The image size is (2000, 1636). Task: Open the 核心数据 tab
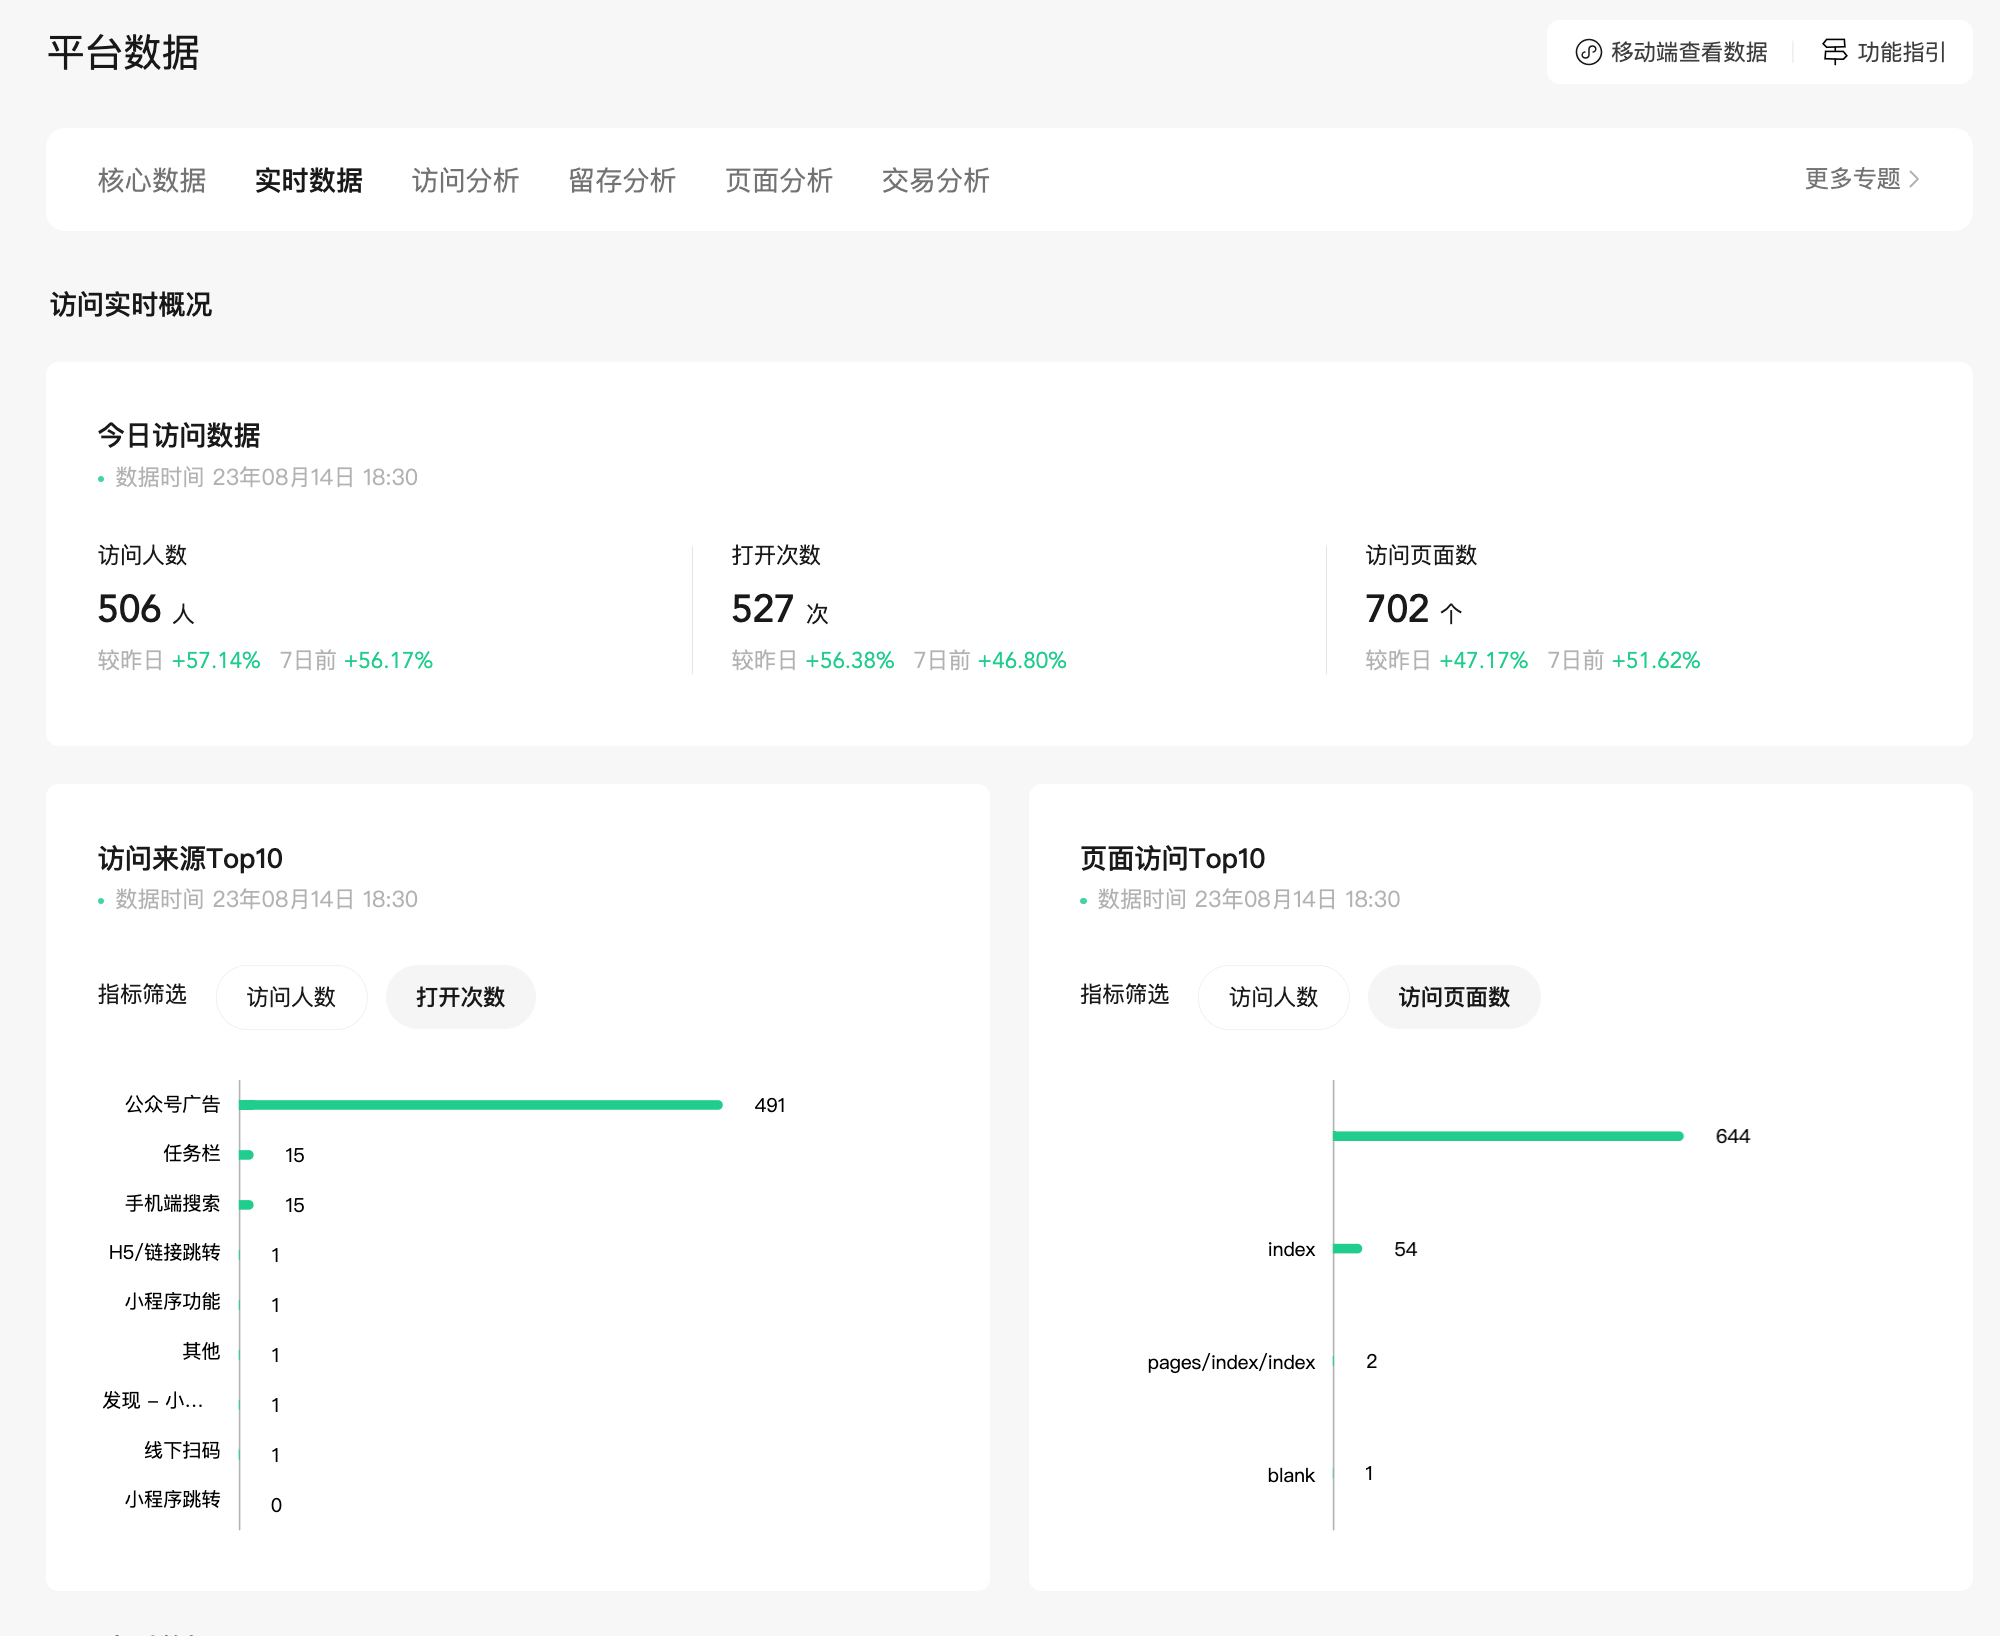click(152, 180)
